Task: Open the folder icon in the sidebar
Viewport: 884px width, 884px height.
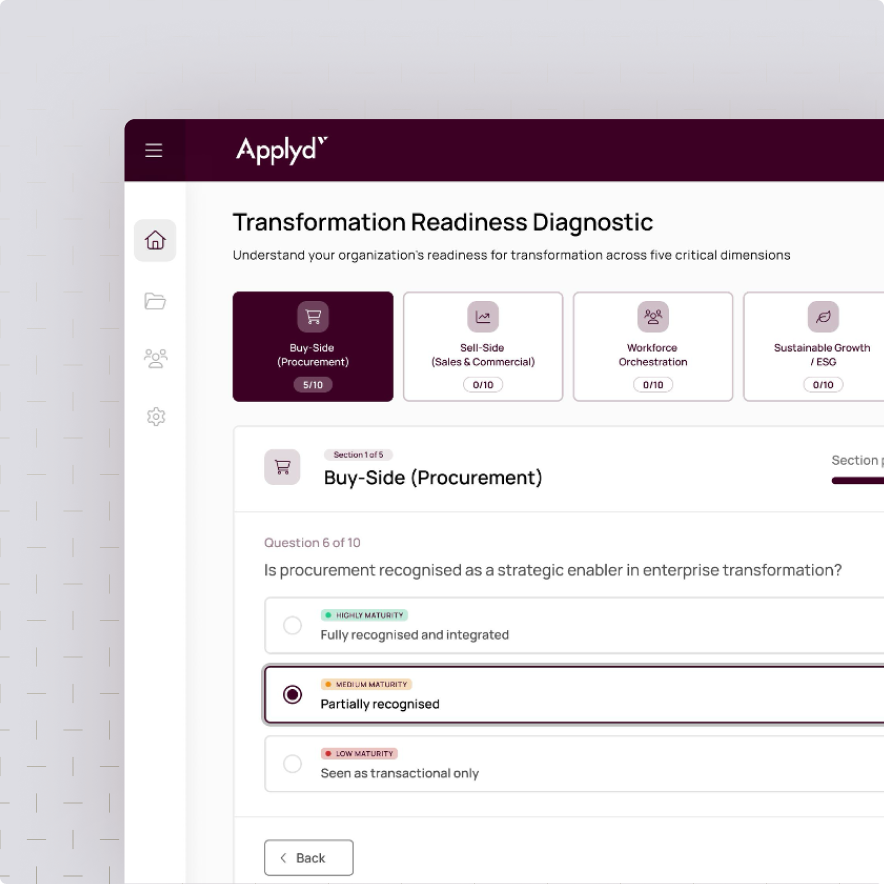Action: click(x=155, y=301)
